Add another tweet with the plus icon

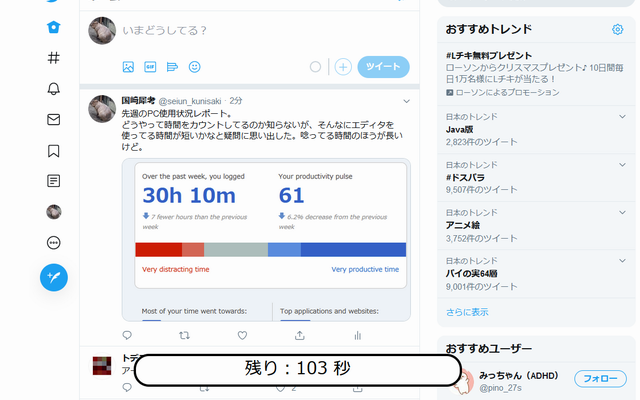(343, 67)
